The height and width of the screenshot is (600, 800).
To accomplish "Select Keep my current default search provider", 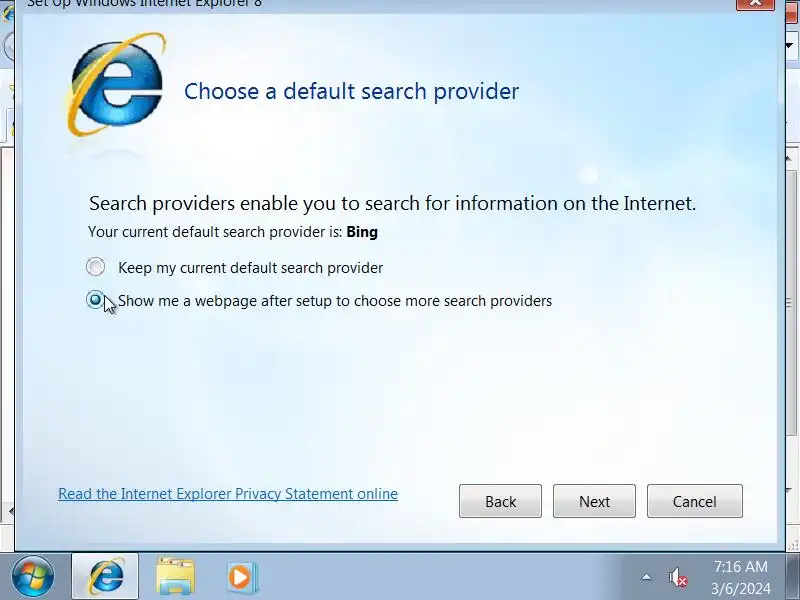I will tap(95, 267).
